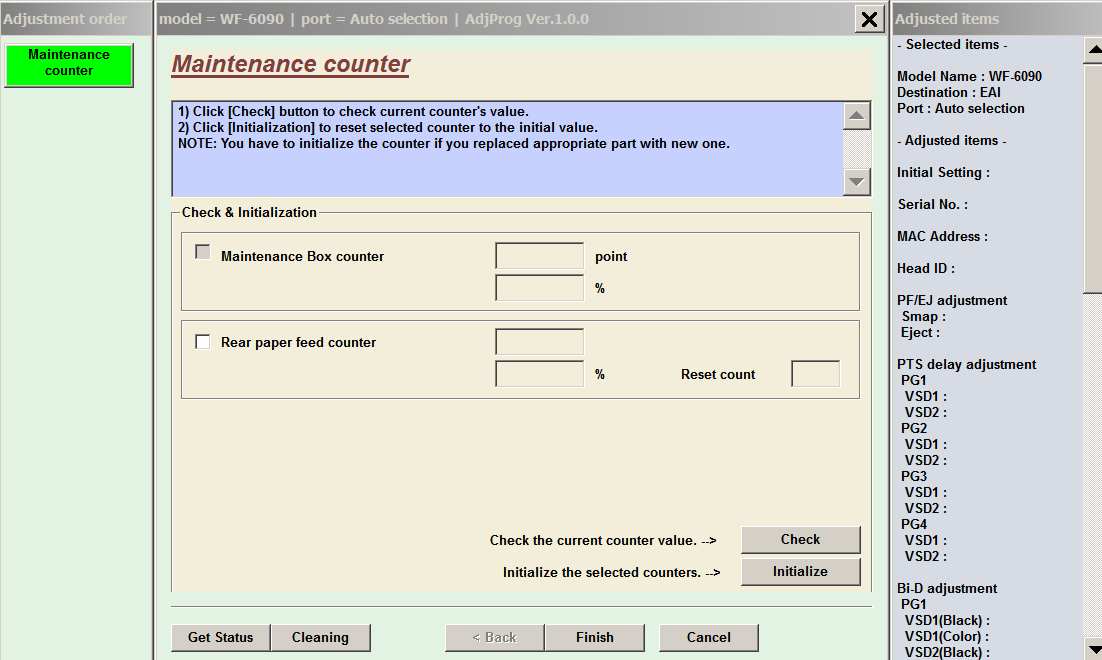The height and width of the screenshot is (660, 1102).
Task: Tick the Maintenance Box counter checkbox
Action: tap(202, 252)
